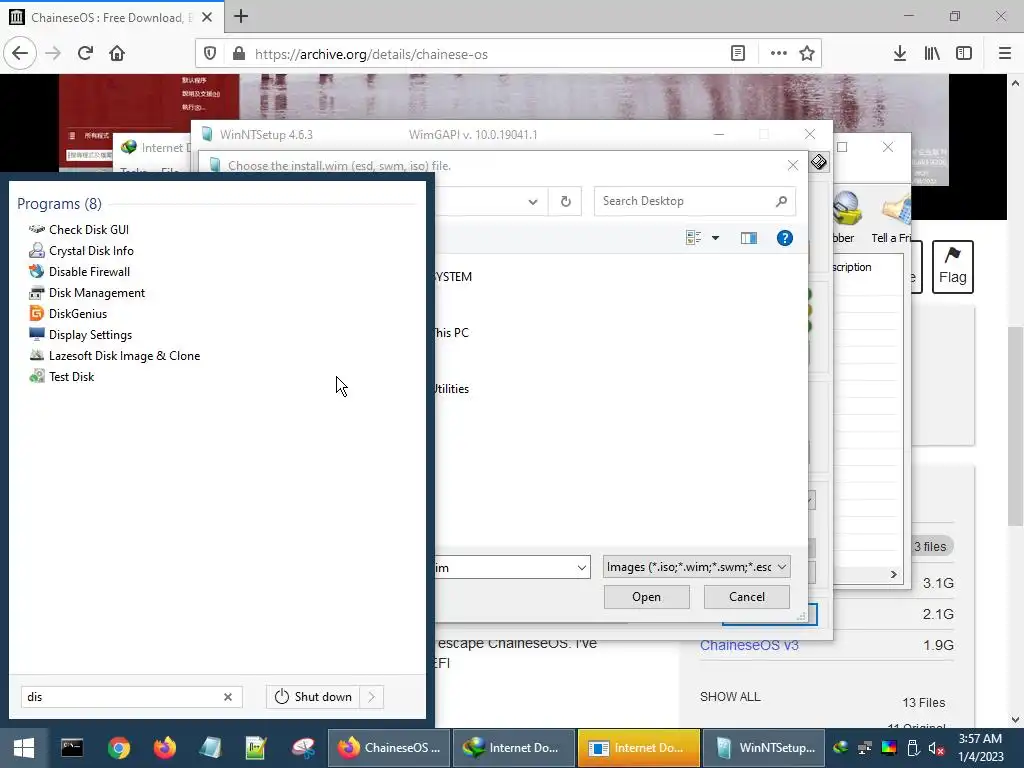The width and height of the screenshot is (1024, 768).
Task: Open the ChaineseOS v3 download link
Action: pyautogui.click(x=749, y=645)
